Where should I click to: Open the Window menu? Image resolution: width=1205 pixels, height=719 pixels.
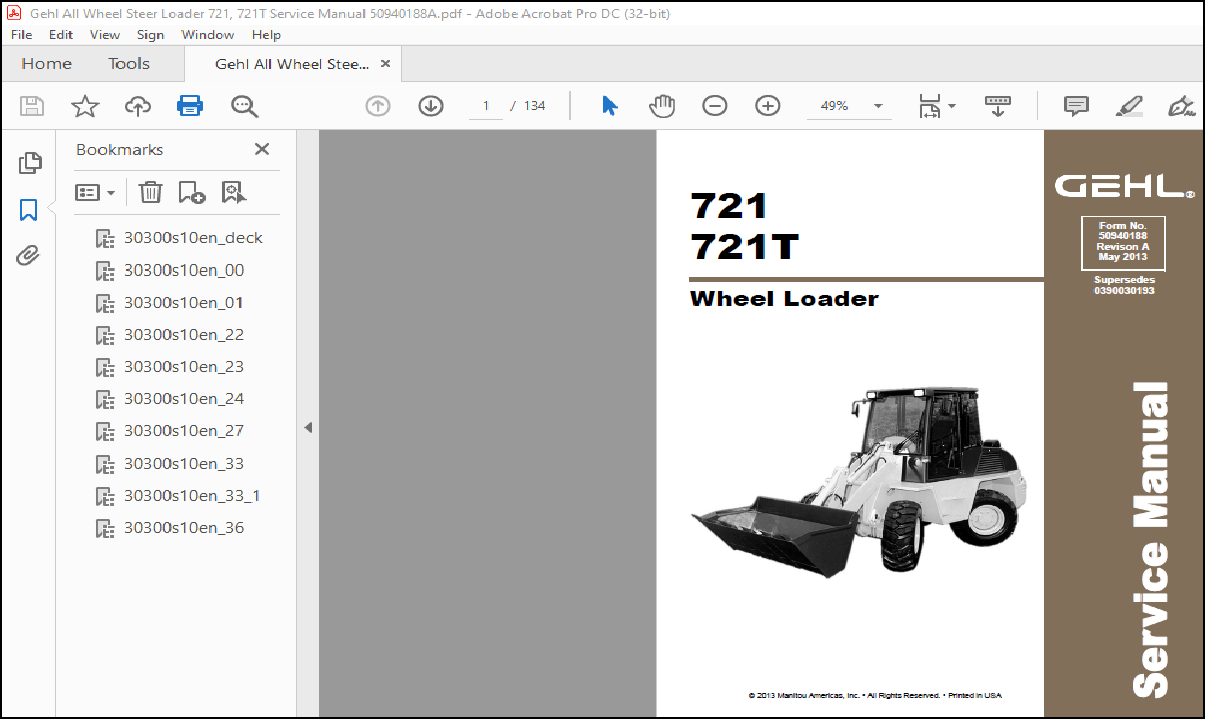pos(208,34)
